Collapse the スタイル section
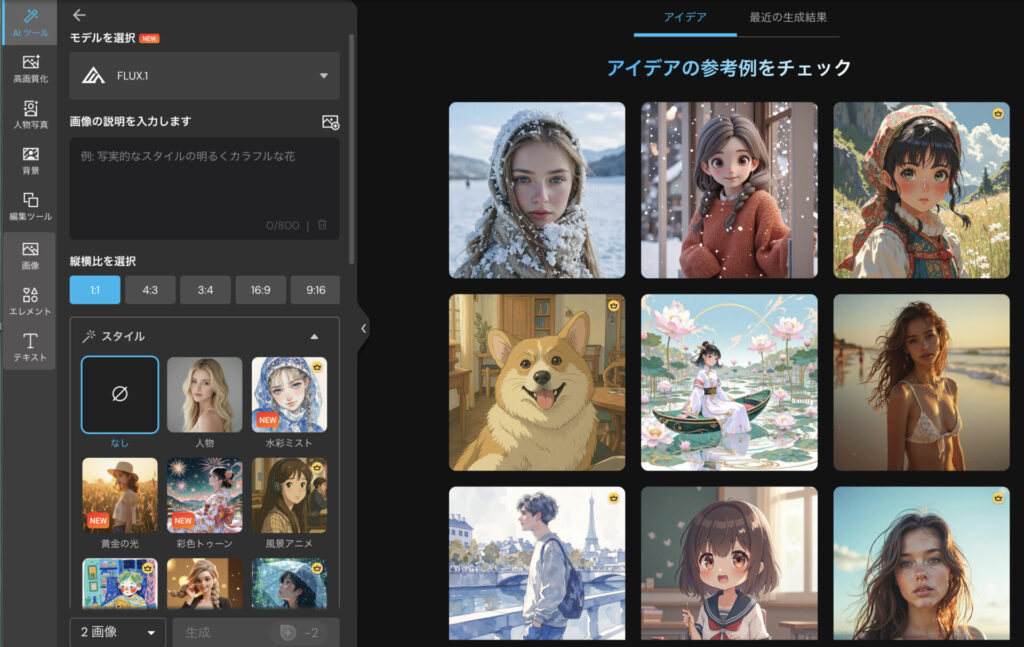 (x=314, y=337)
